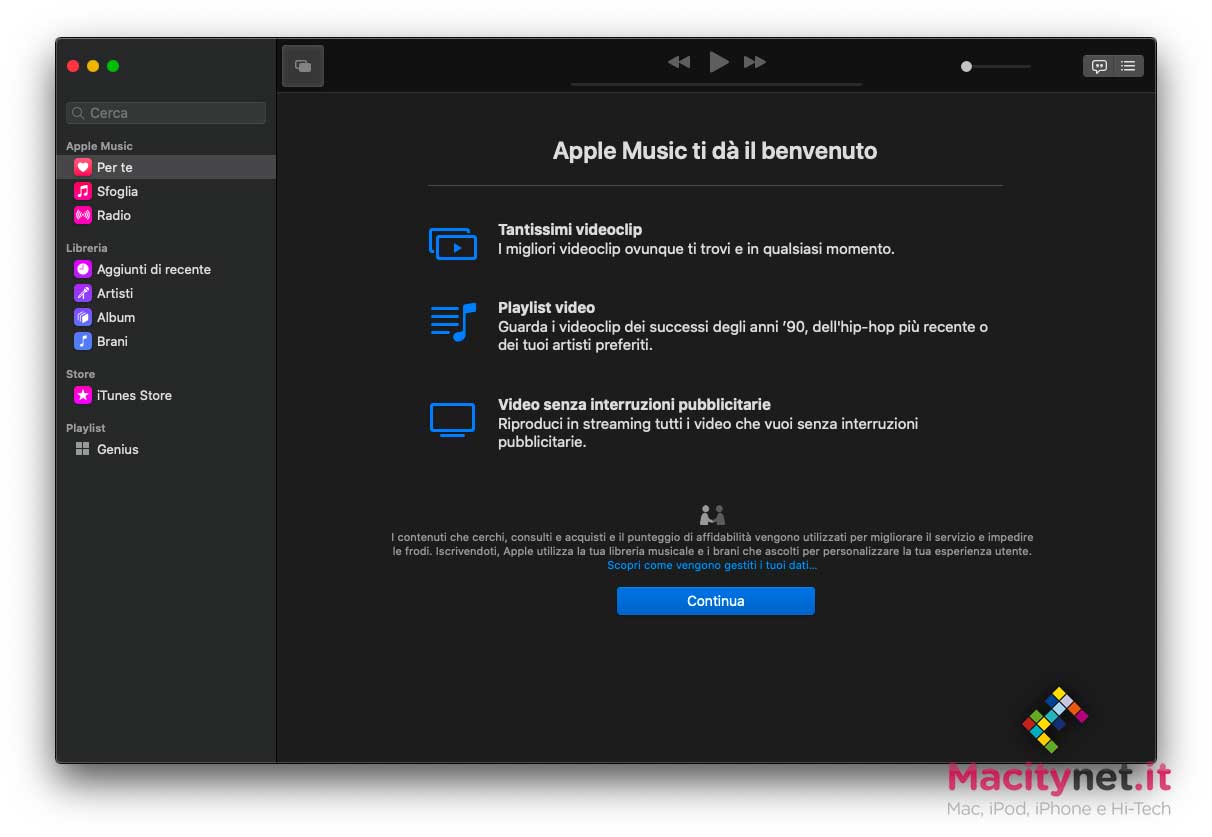Open Sfoglia section
The height and width of the screenshot is (837, 1212).
point(166,191)
